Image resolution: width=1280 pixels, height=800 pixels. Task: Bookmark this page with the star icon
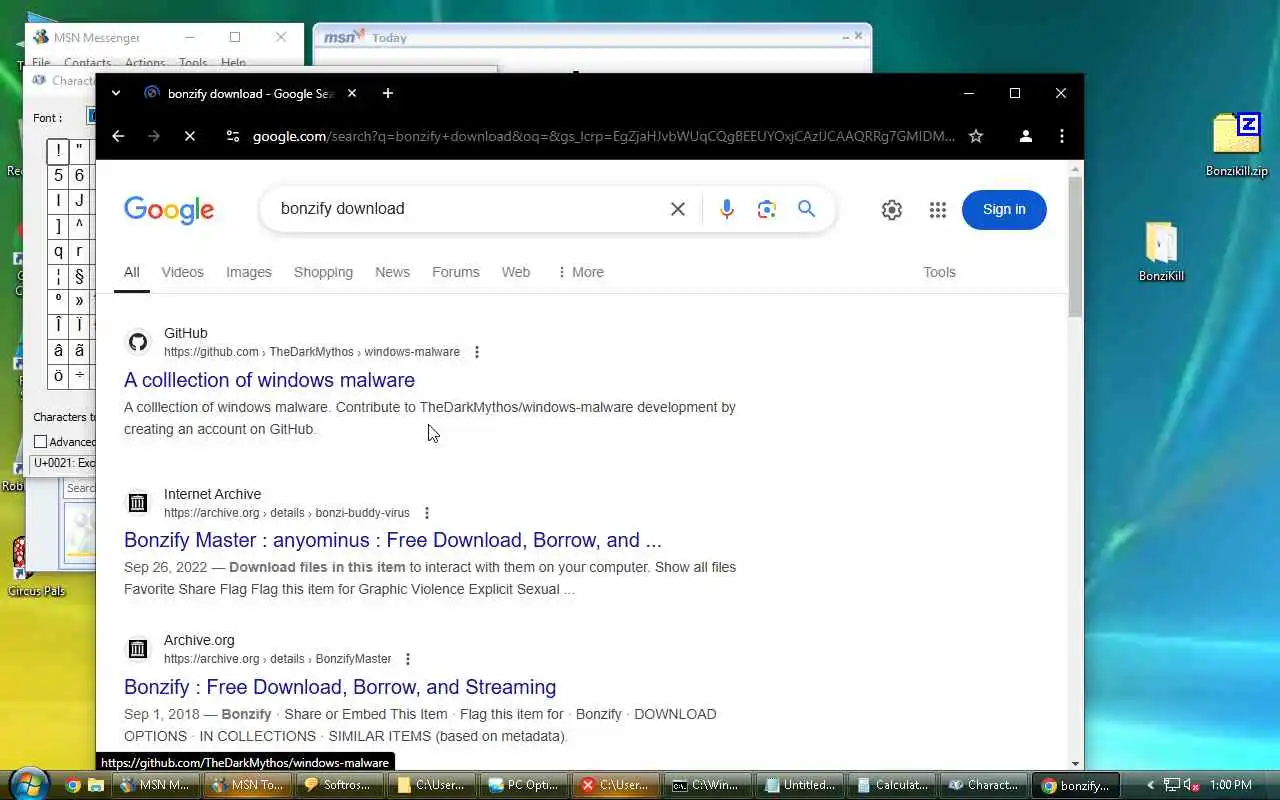coord(976,136)
